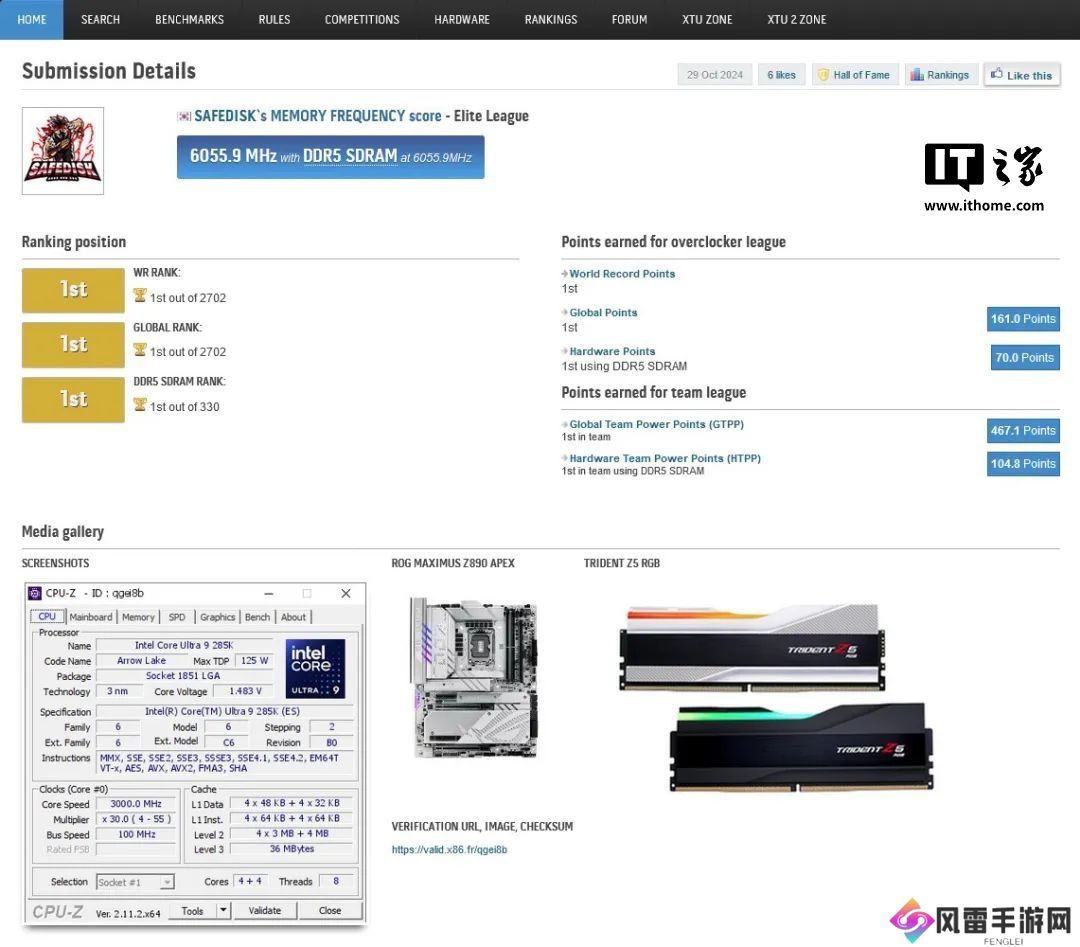Open the Tools dropdown arrow in CPU-Z
Screen dimensions: 1080x947
[223, 910]
